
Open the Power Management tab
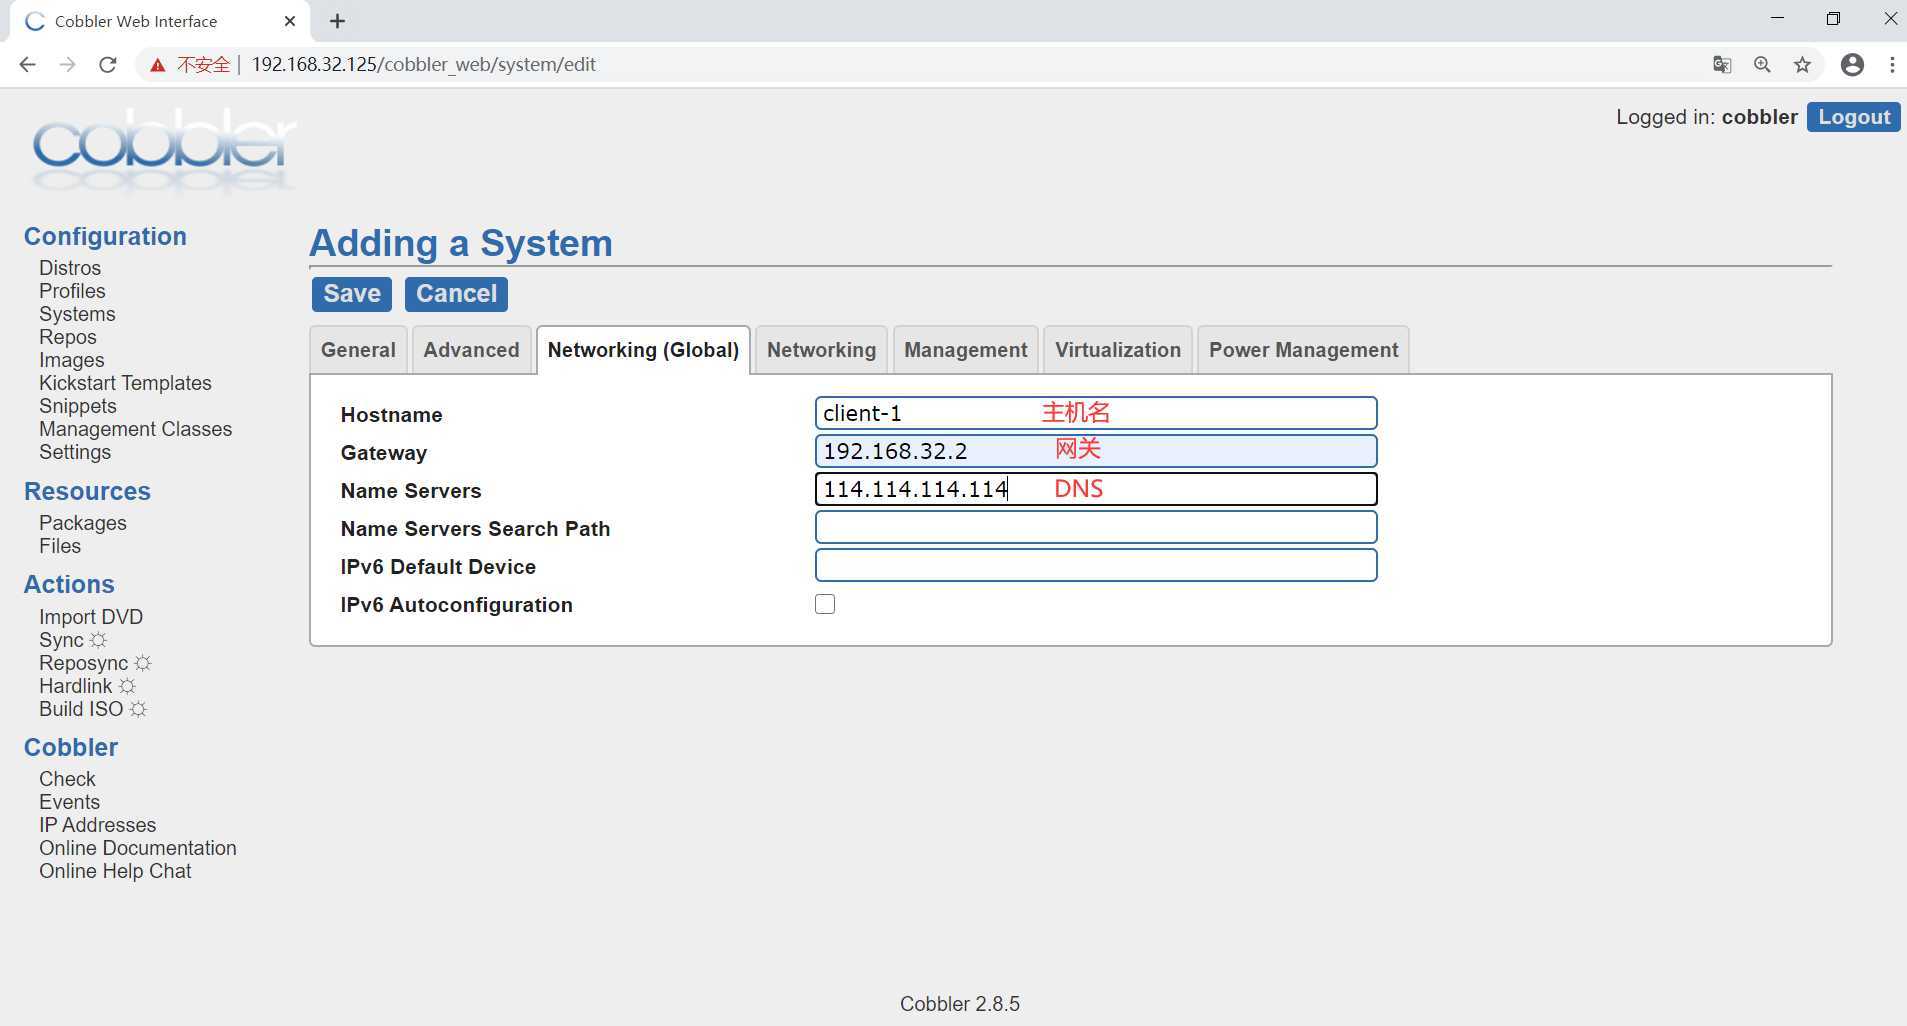(x=1303, y=350)
